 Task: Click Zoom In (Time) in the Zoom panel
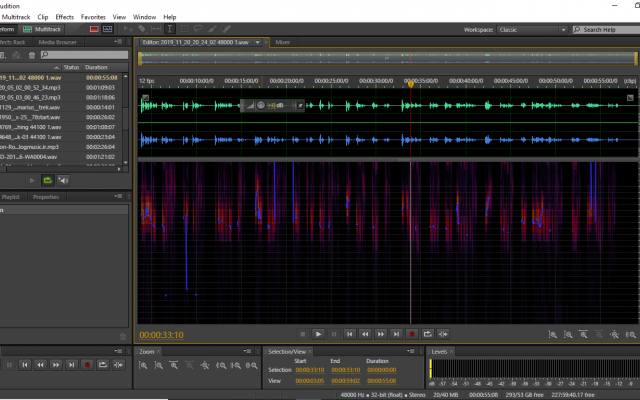click(174, 365)
